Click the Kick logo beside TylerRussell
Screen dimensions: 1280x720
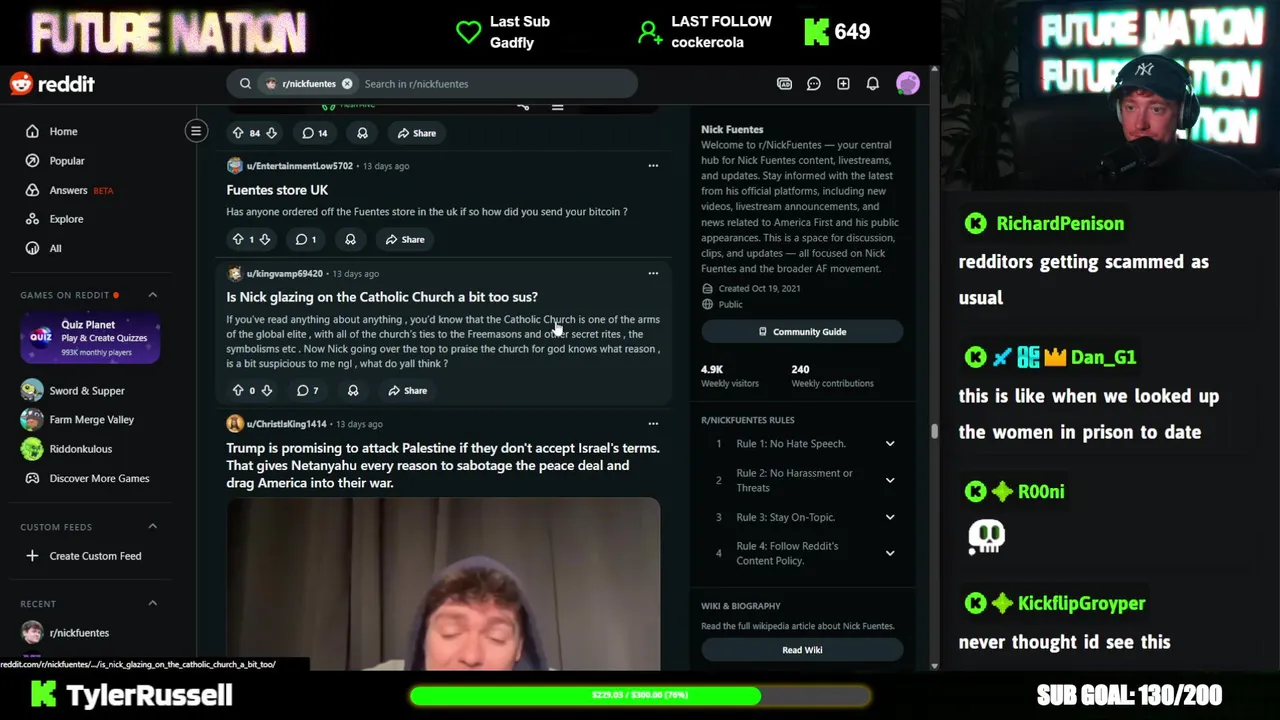(x=43, y=694)
